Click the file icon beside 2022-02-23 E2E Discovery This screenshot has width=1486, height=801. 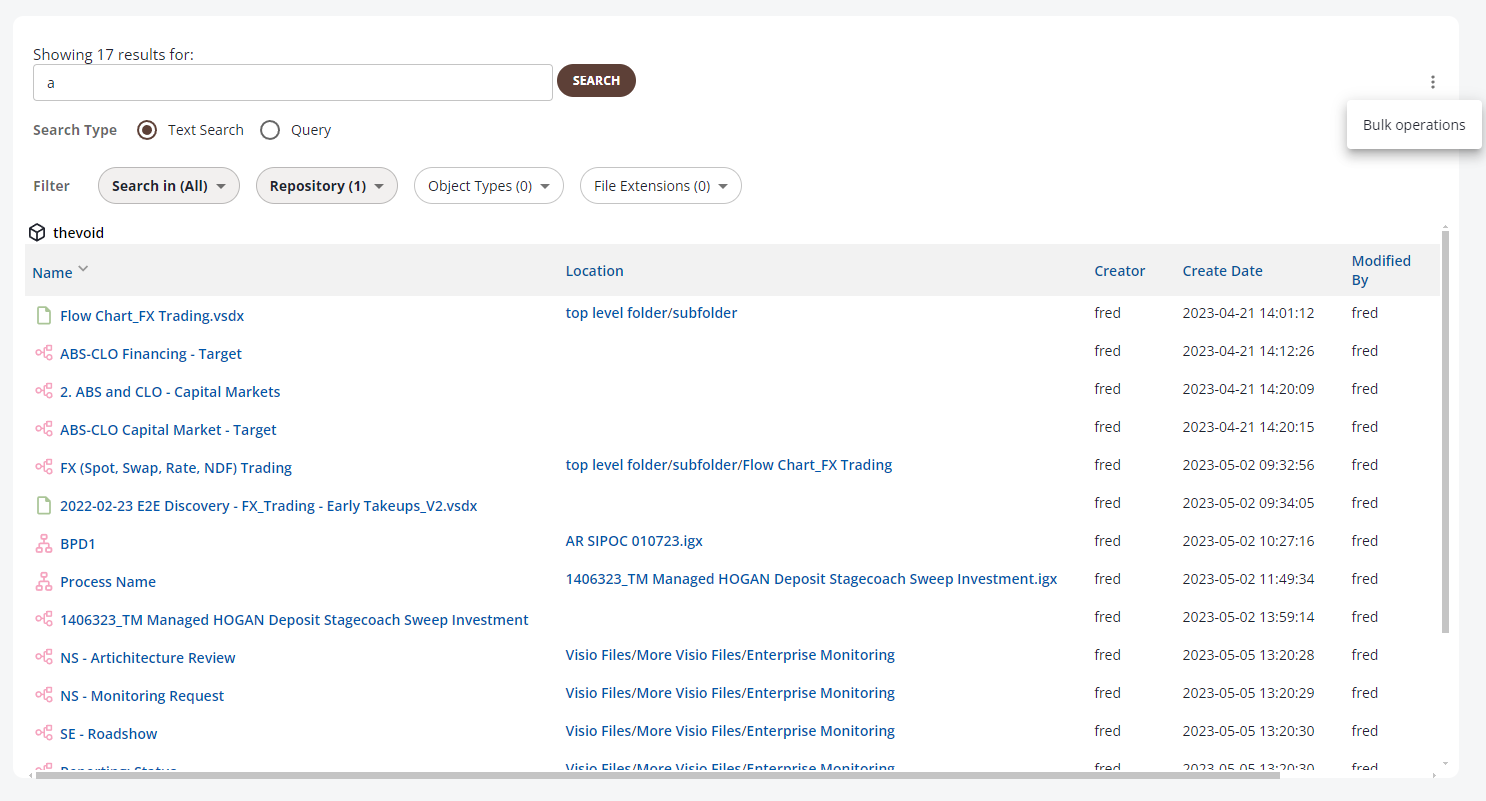[43, 506]
